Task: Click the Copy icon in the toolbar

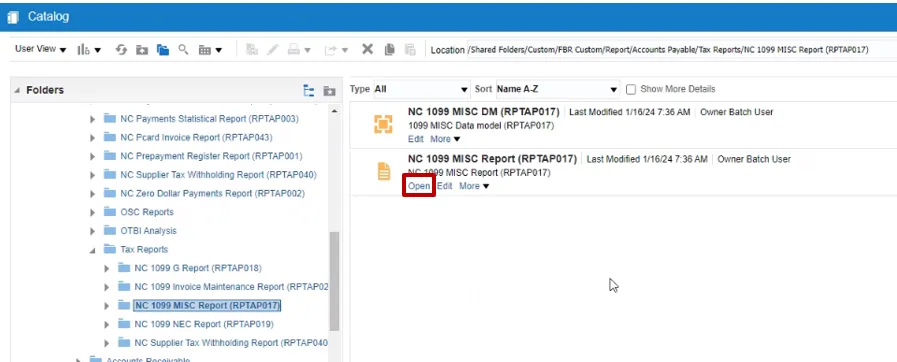Action: 390,50
